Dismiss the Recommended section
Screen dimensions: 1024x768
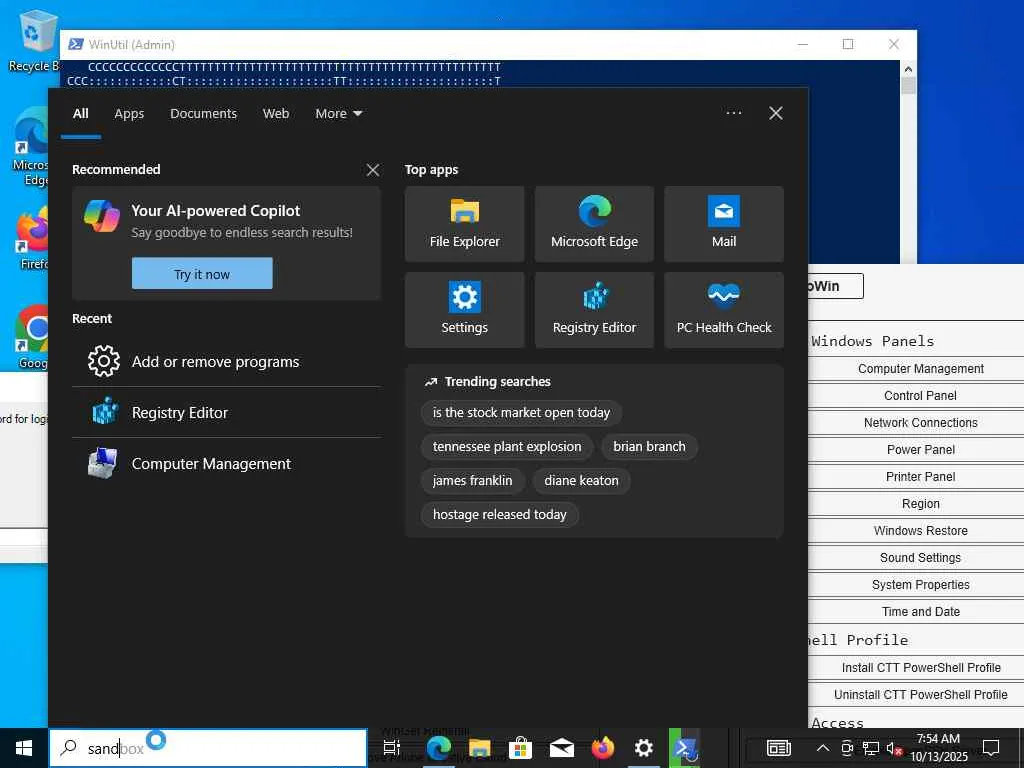click(373, 170)
